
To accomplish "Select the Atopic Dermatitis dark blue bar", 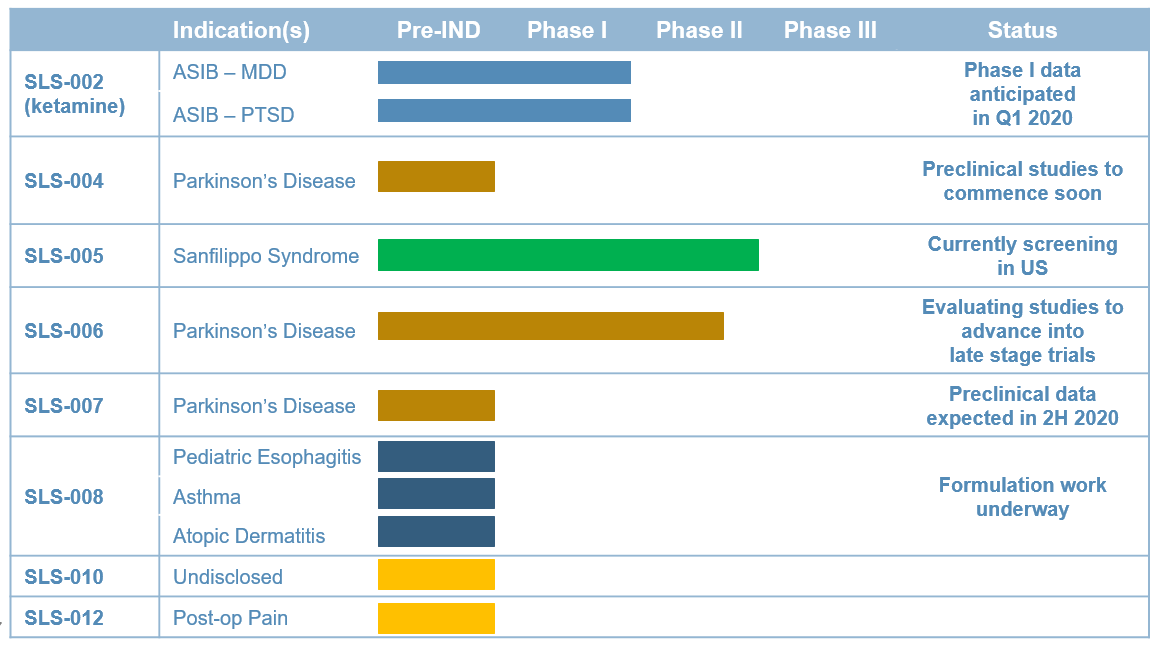I will click(436, 531).
